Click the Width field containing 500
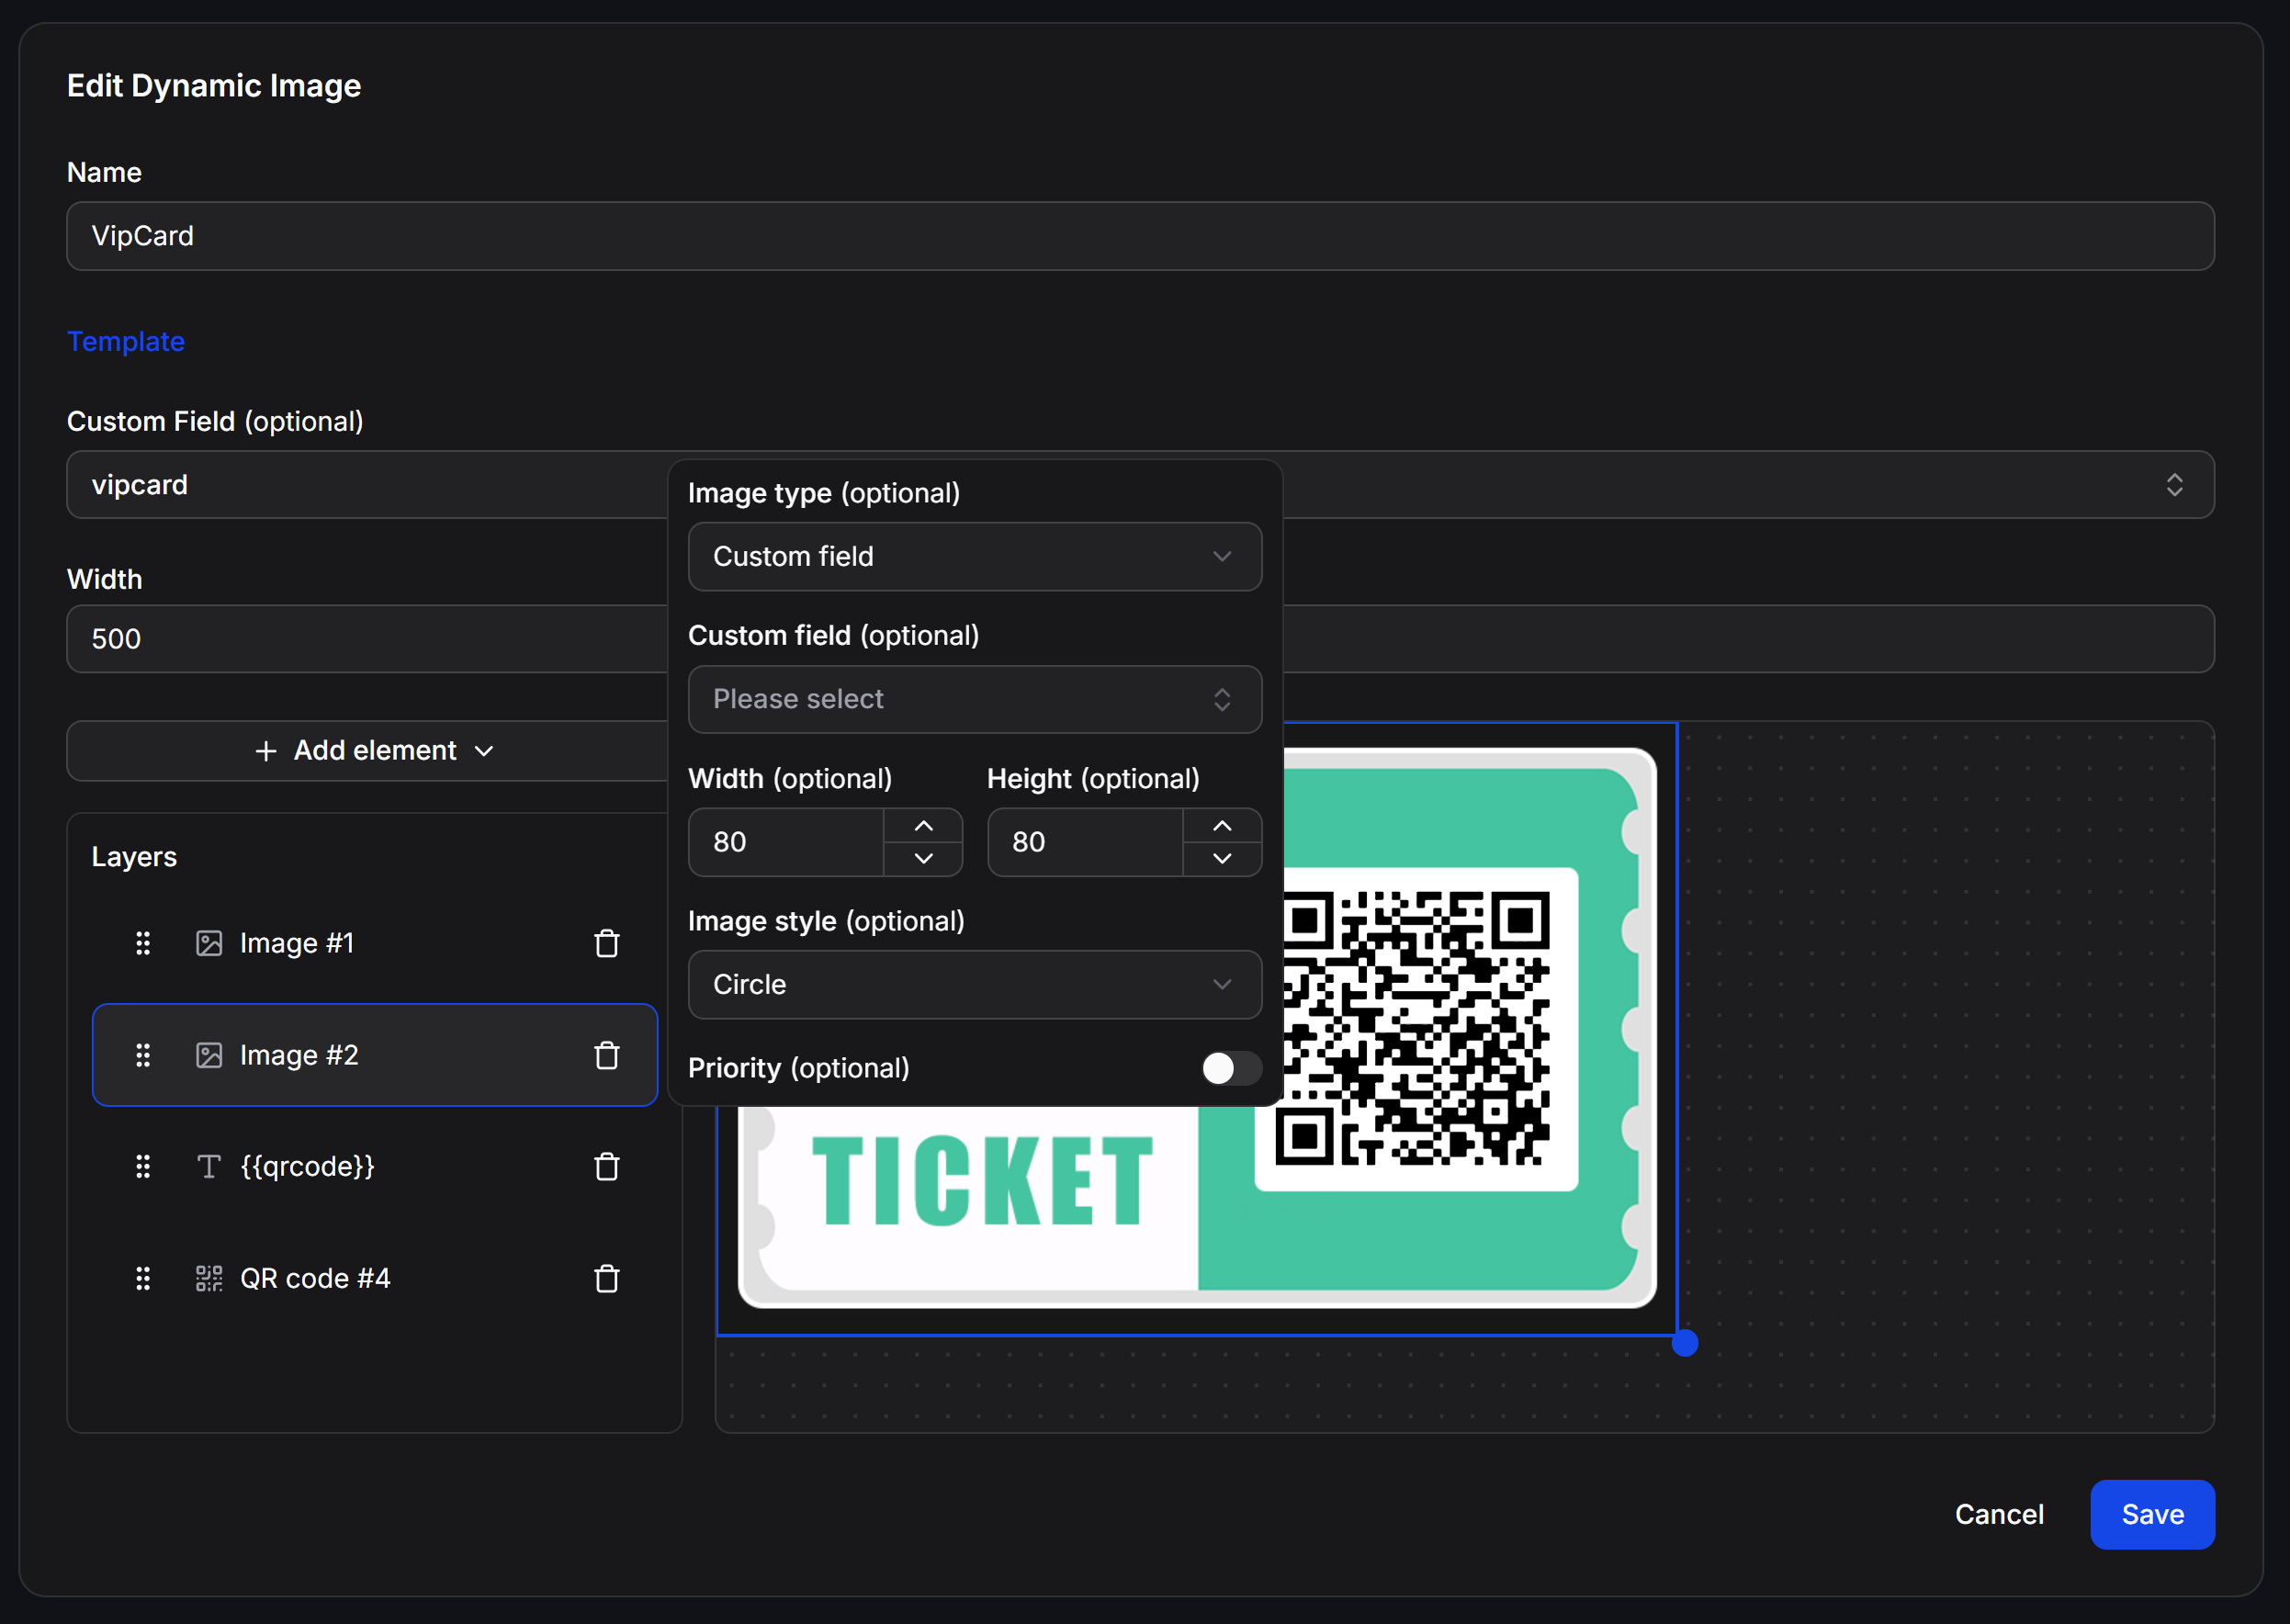The image size is (2290, 1624). (x=368, y=639)
